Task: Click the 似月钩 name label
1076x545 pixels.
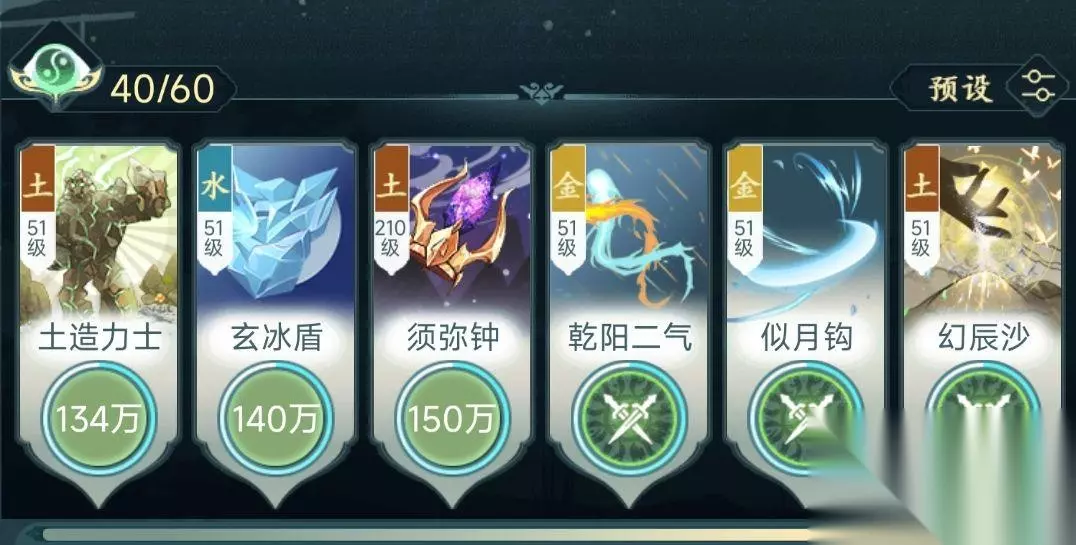Action: tap(806, 338)
